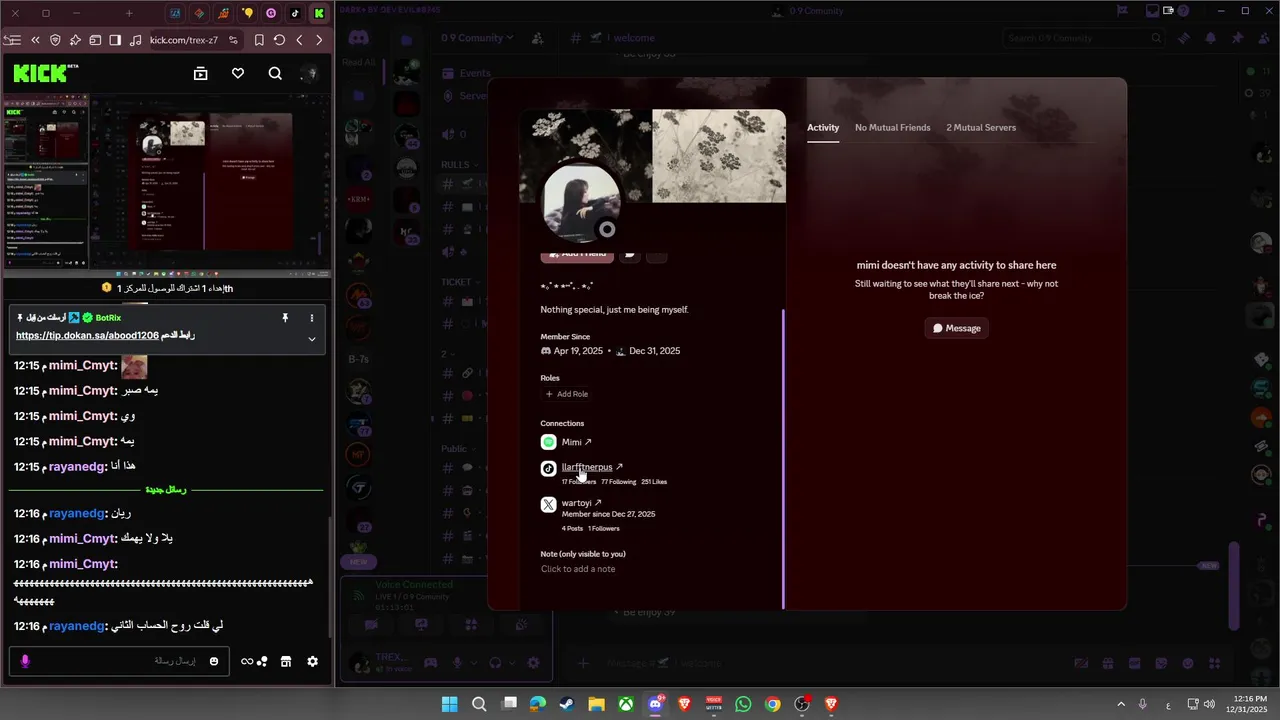Click Add Role in profile

[x=567, y=394]
